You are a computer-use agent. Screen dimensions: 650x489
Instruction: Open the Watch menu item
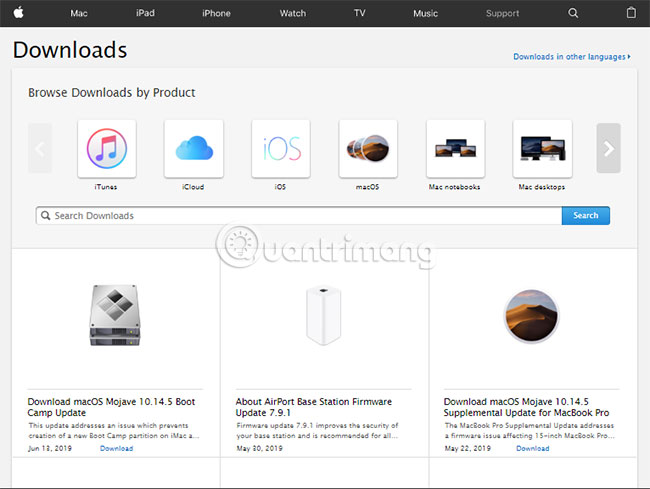click(293, 13)
